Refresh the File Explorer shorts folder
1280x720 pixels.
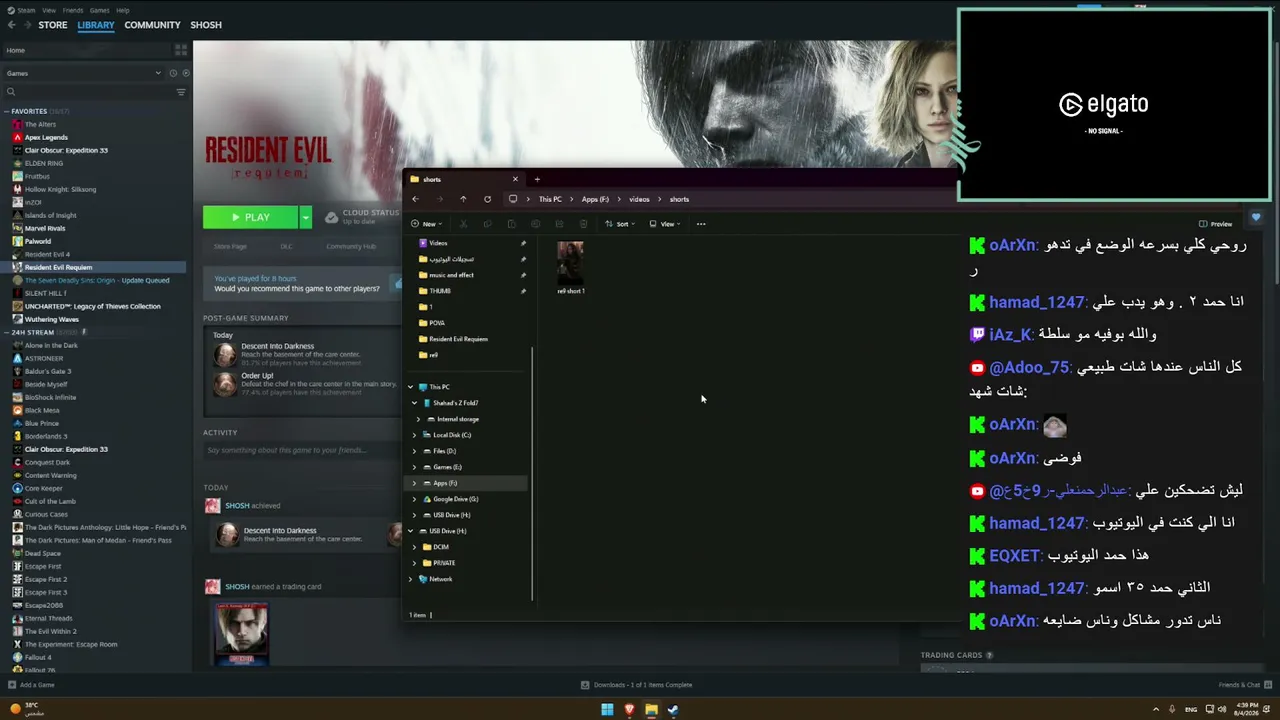487,199
